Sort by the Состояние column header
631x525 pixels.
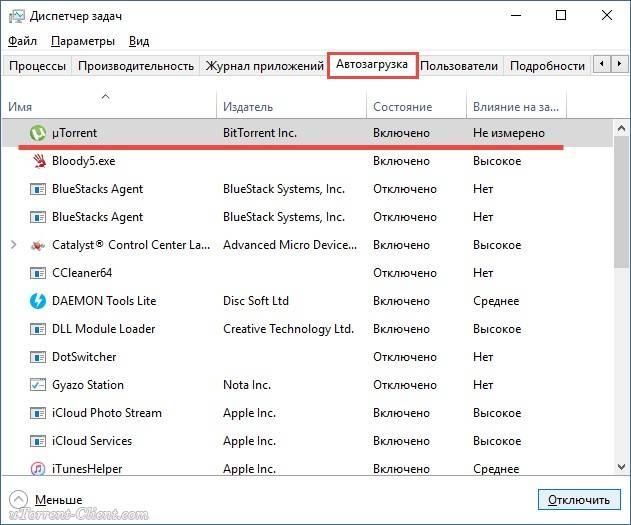pos(416,105)
